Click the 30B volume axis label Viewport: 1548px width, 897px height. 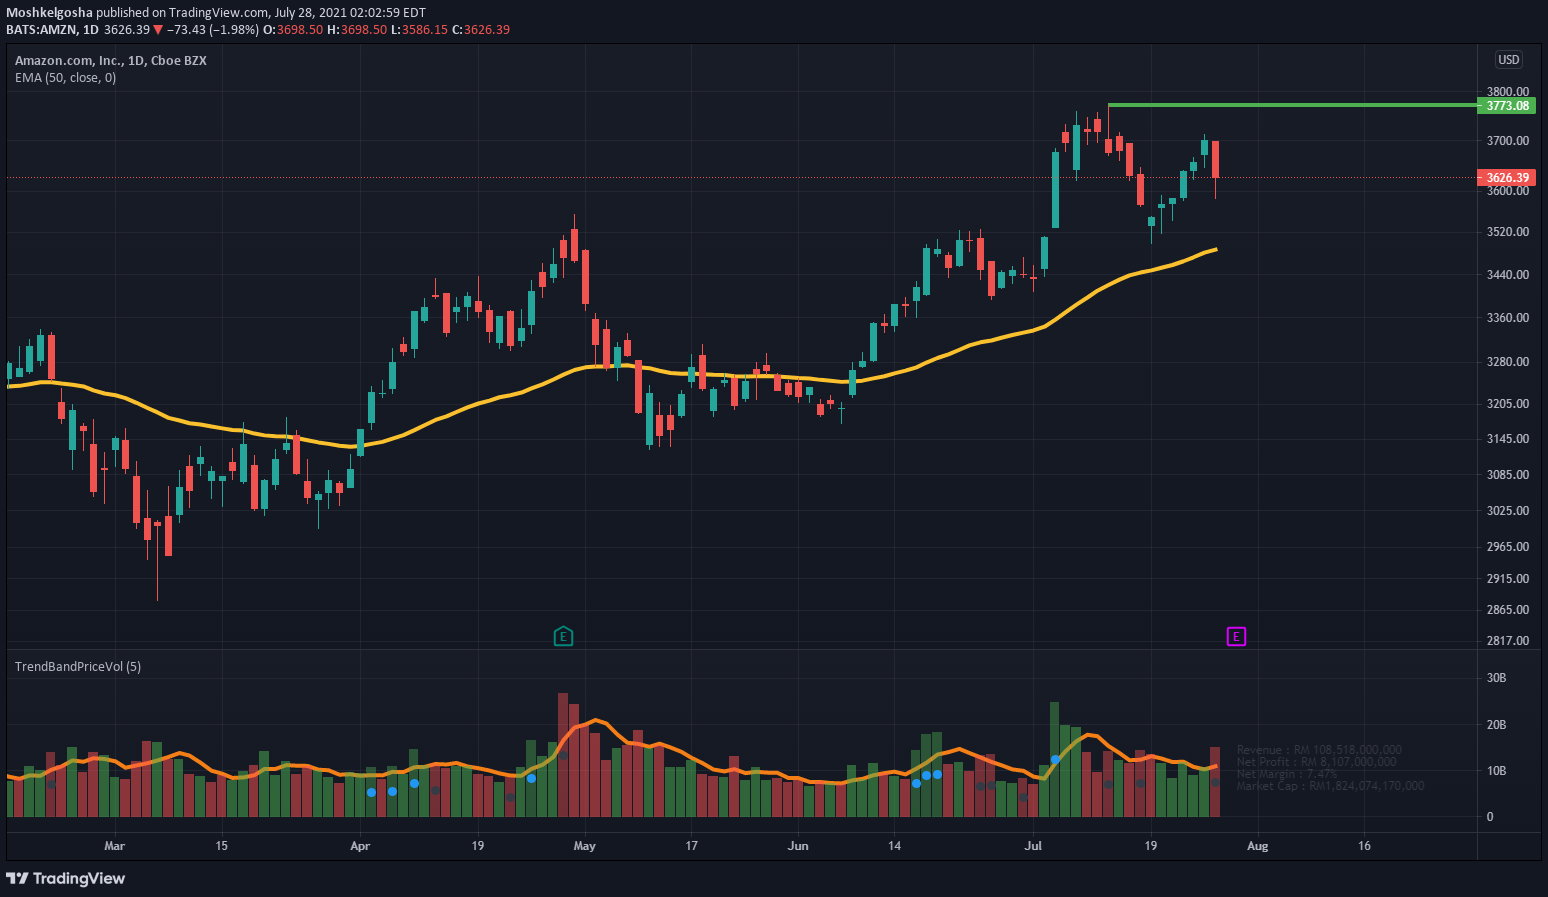click(1497, 678)
